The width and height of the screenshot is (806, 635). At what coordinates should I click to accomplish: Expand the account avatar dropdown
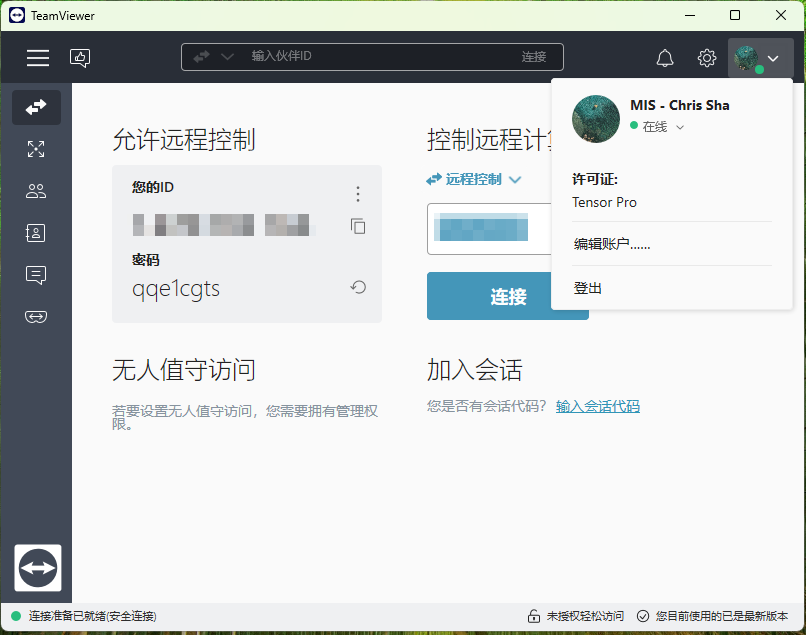coord(761,58)
